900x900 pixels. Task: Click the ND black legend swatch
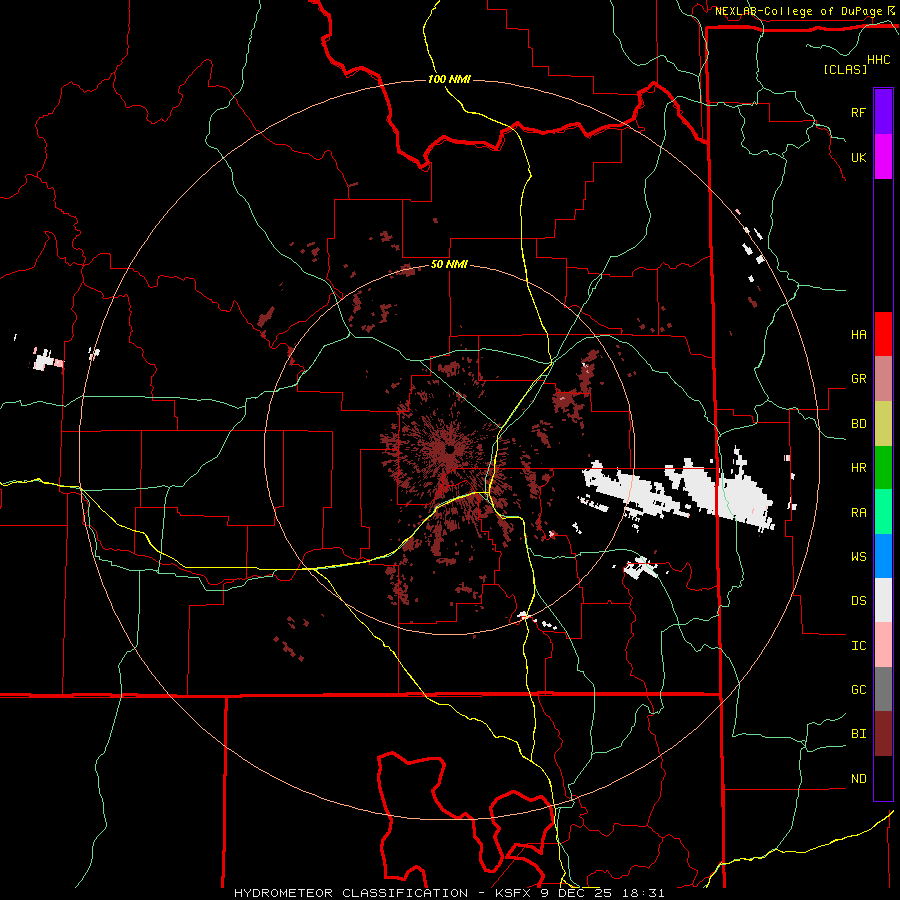[x=883, y=778]
